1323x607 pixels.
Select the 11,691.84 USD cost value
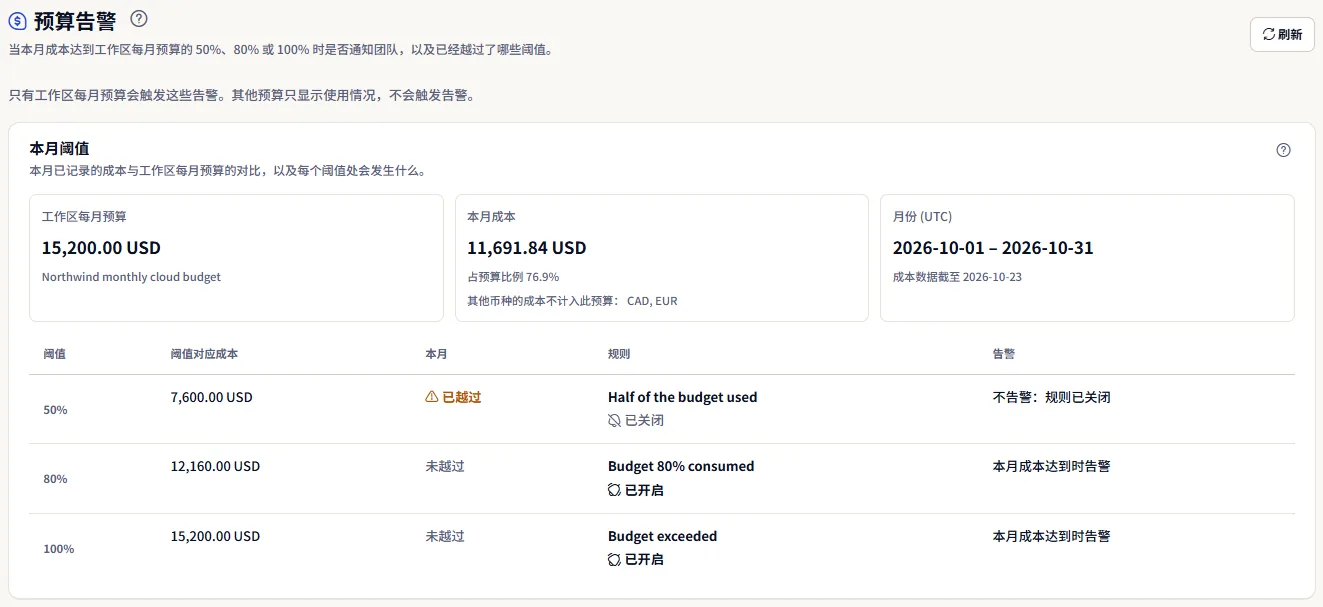click(526, 247)
